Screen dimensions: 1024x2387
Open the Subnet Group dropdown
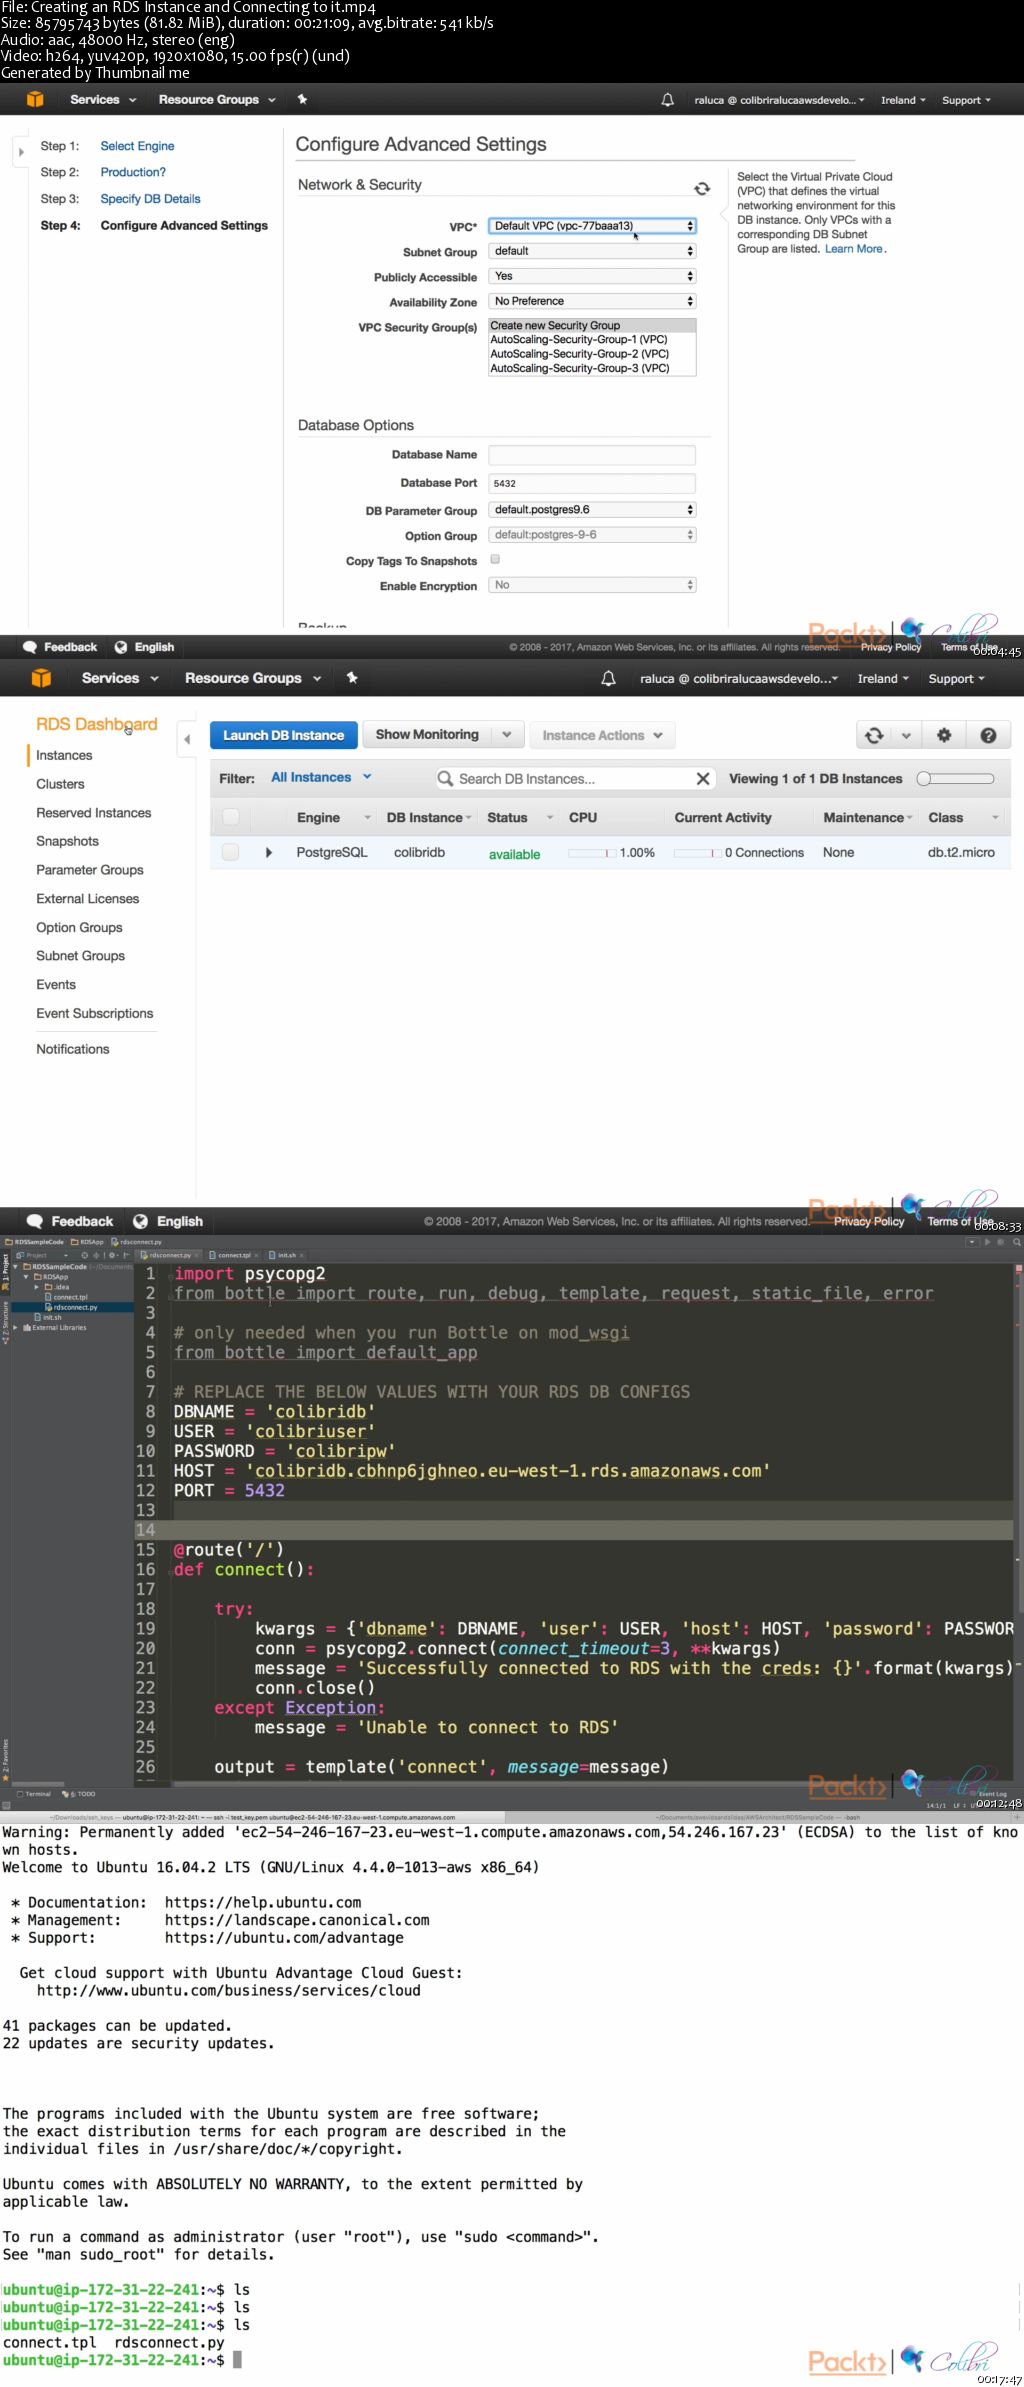pyautogui.click(x=592, y=251)
